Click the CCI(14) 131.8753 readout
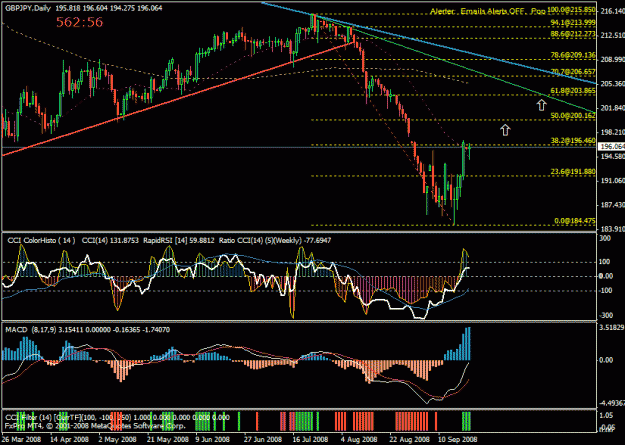This screenshot has height=445, width=625. (110, 240)
